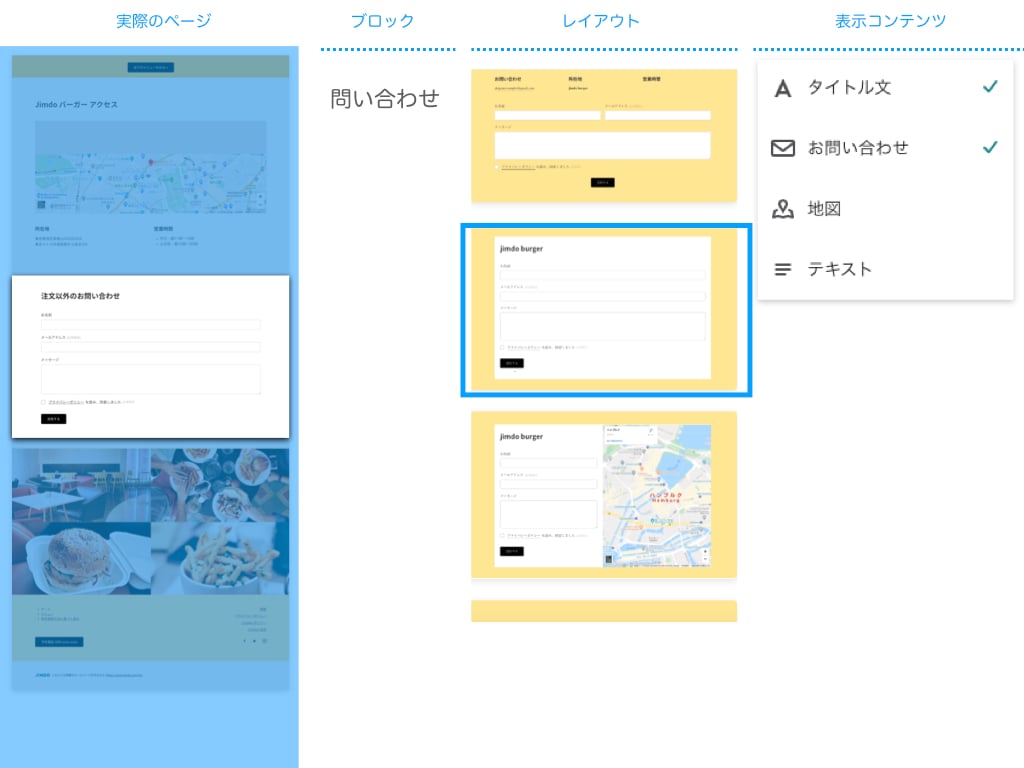Pick the layout with form and map
This screenshot has width=1024, height=768.
(x=604, y=494)
